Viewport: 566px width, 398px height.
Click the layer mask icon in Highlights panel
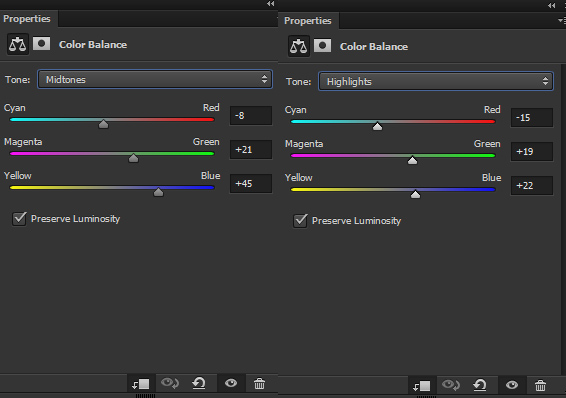point(322,46)
